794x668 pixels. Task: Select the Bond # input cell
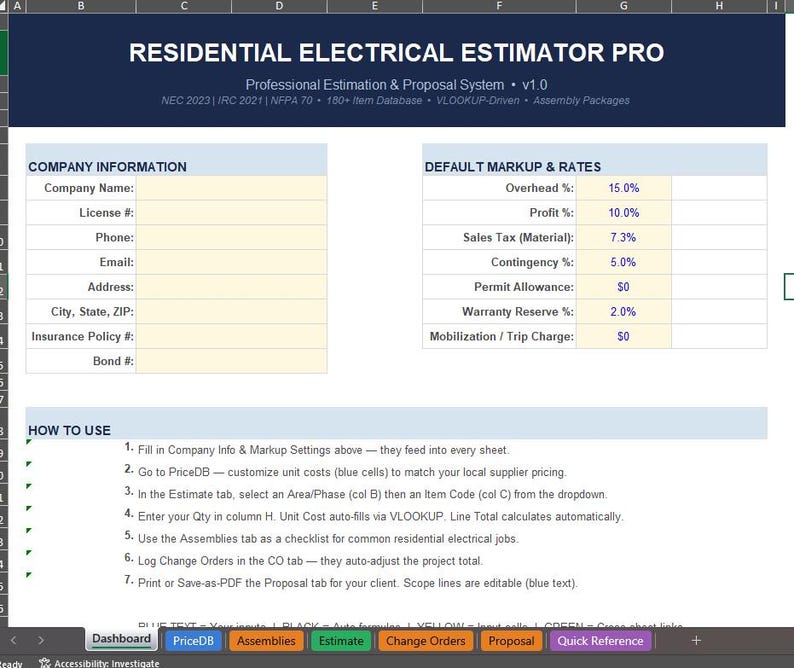coord(231,361)
